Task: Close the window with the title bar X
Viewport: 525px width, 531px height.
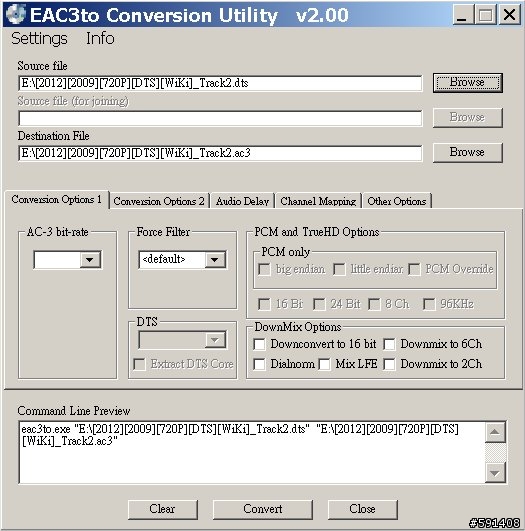Action: pyautogui.click(x=510, y=15)
